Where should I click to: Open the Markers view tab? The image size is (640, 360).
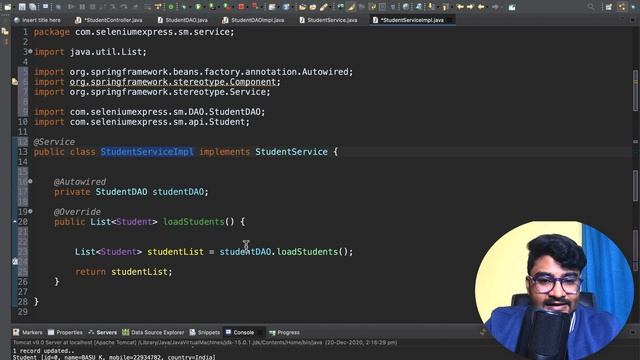pyautogui.click(x=28, y=332)
